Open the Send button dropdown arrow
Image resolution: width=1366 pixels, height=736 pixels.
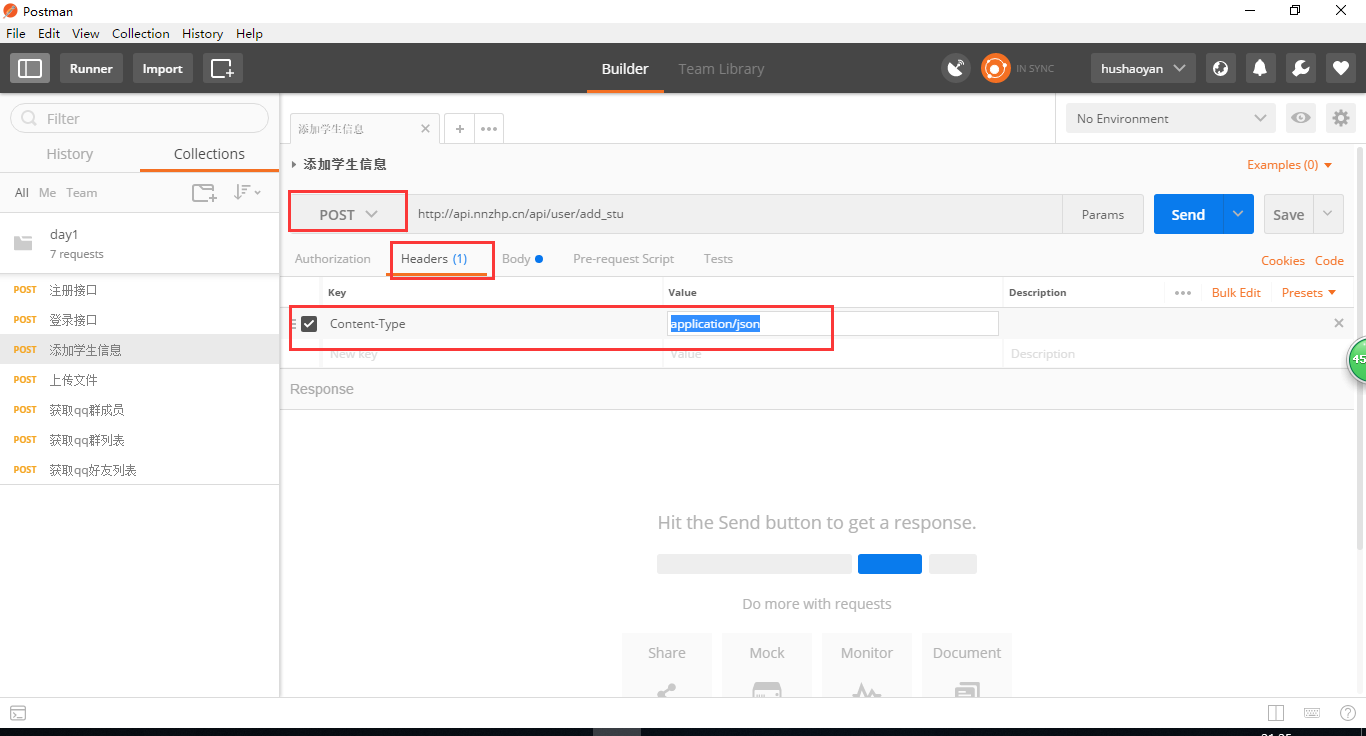[x=1238, y=214]
